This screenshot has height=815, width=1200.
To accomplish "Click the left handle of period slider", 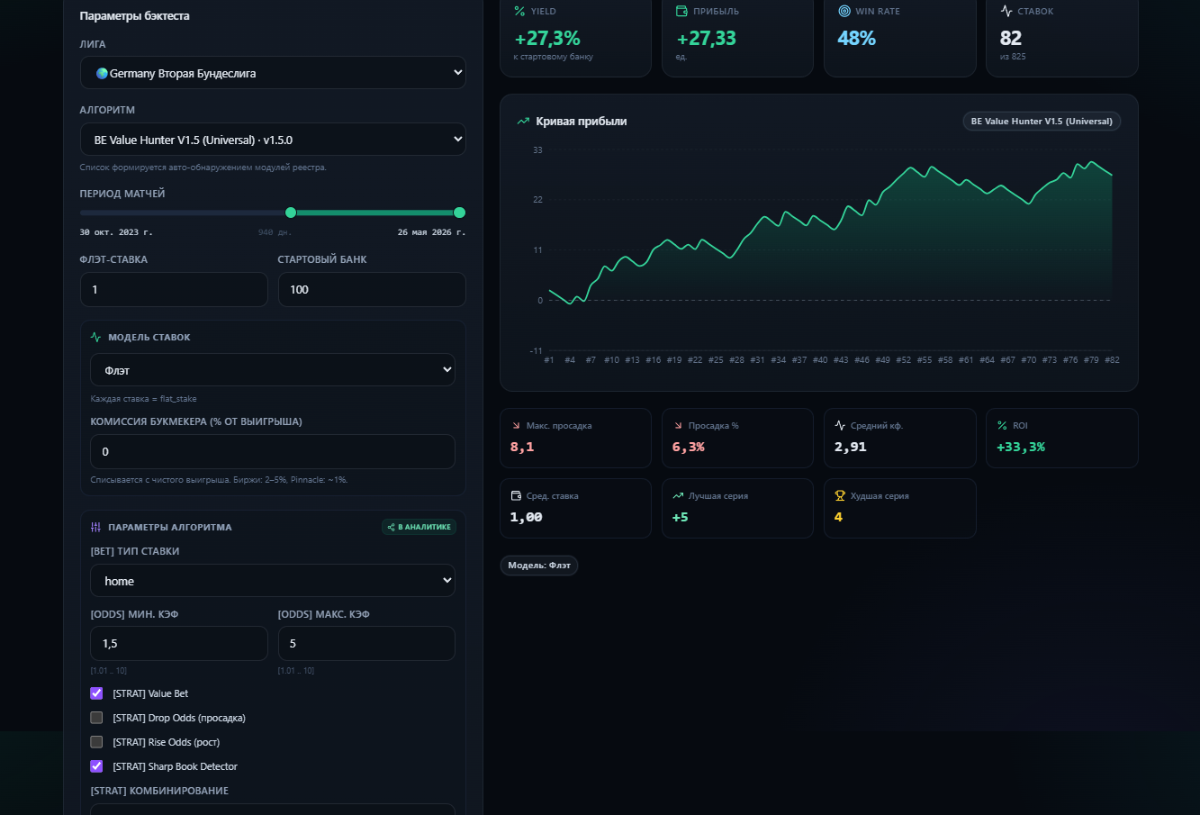I will pyautogui.click(x=291, y=212).
